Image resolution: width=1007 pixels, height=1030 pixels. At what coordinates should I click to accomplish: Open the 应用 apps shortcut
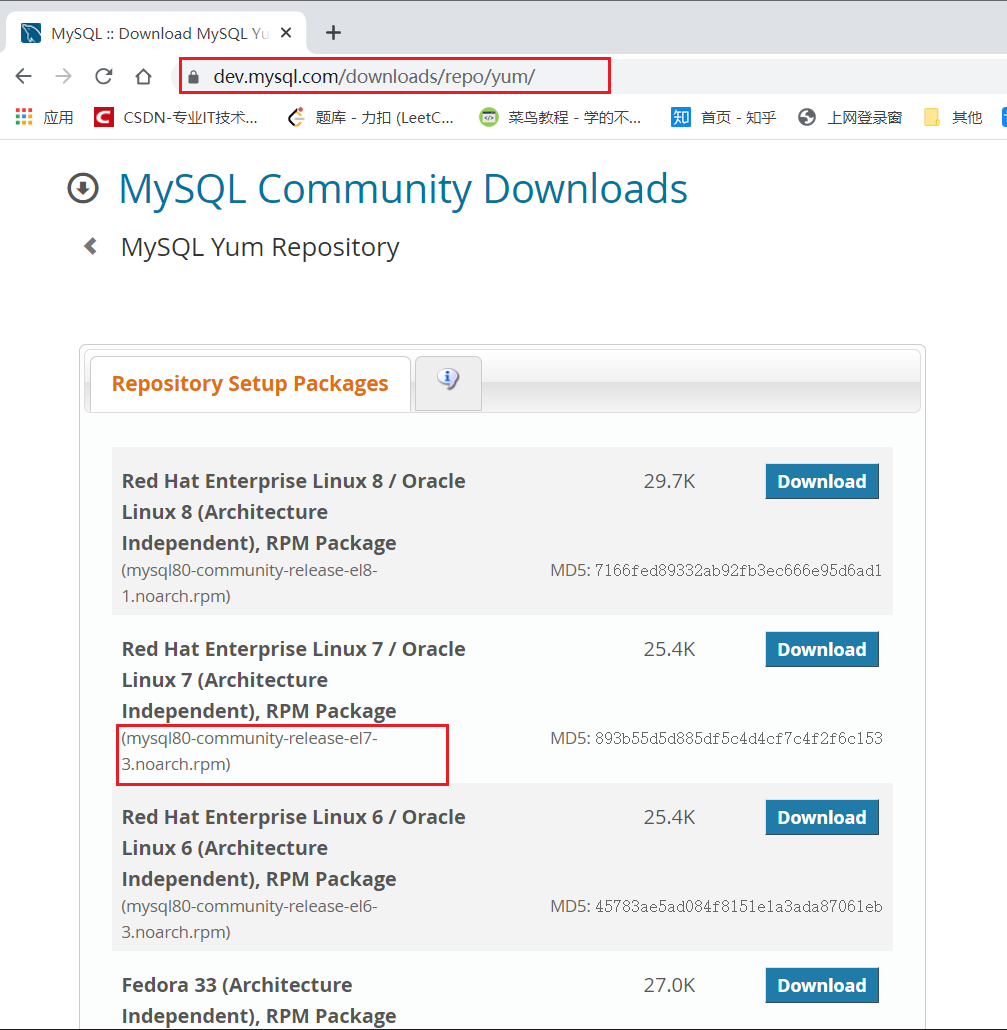tap(45, 117)
